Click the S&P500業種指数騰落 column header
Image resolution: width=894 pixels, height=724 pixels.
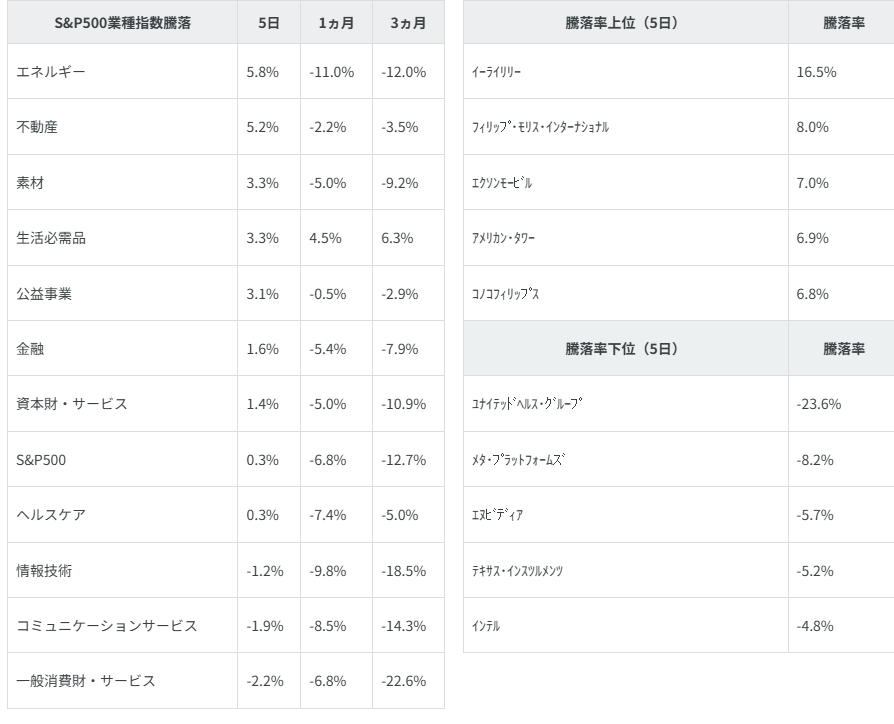click(121, 23)
